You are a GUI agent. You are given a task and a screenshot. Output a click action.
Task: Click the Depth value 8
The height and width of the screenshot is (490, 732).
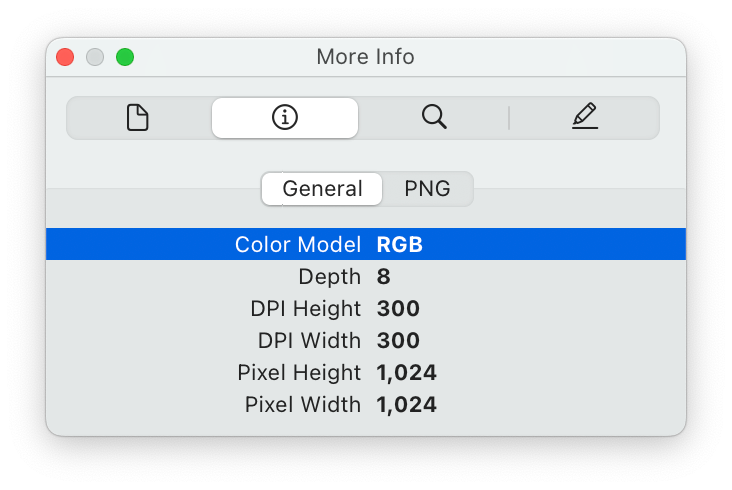coord(384,276)
